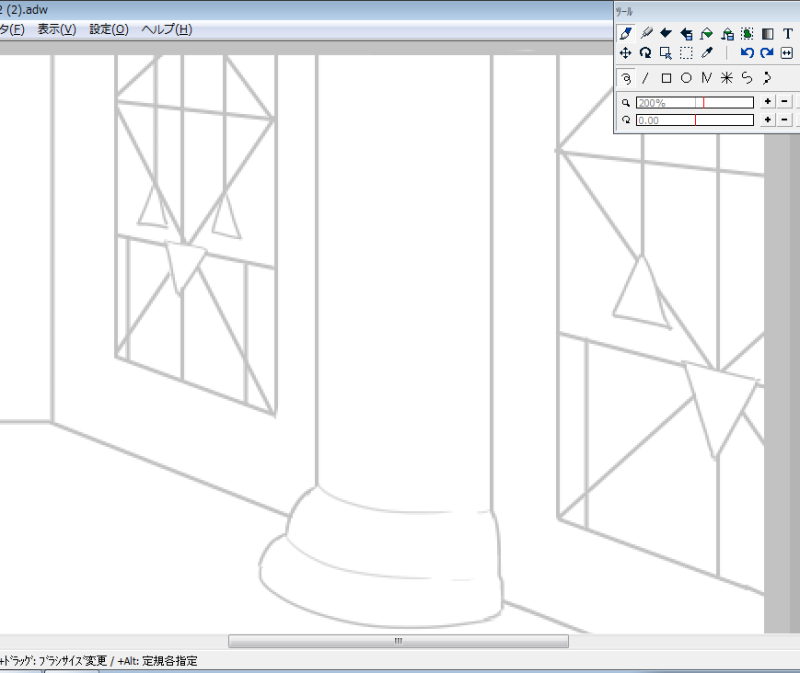Select the Eraser tool
The width and height of the screenshot is (800, 673).
[x=646, y=34]
